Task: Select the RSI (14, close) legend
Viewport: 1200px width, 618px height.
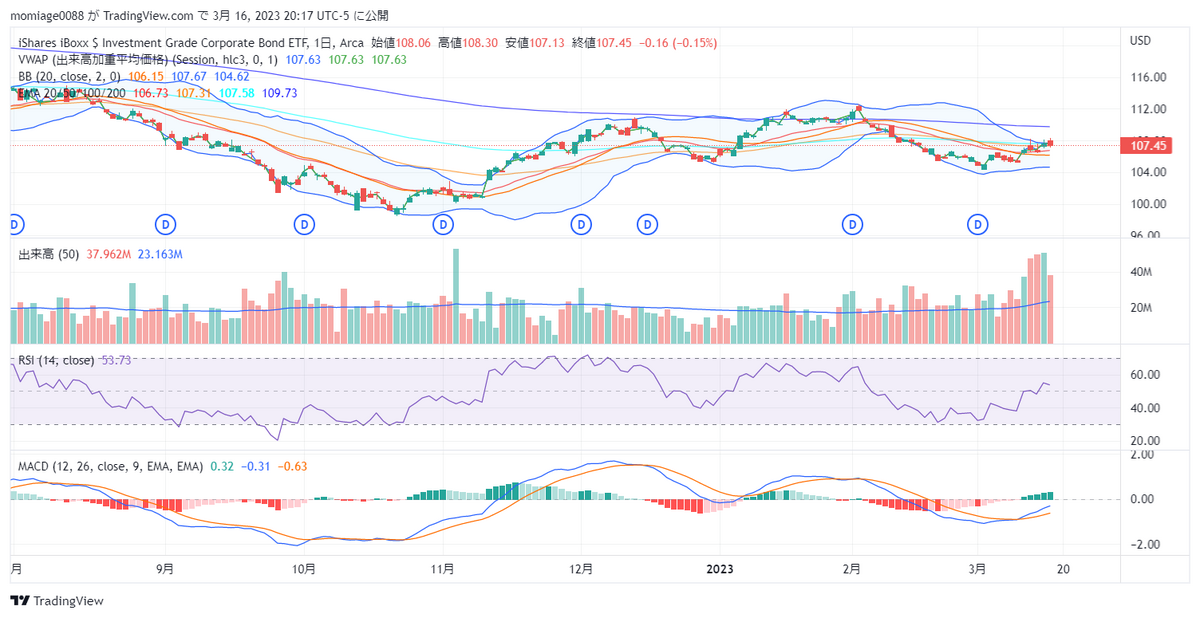Action: point(56,360)
